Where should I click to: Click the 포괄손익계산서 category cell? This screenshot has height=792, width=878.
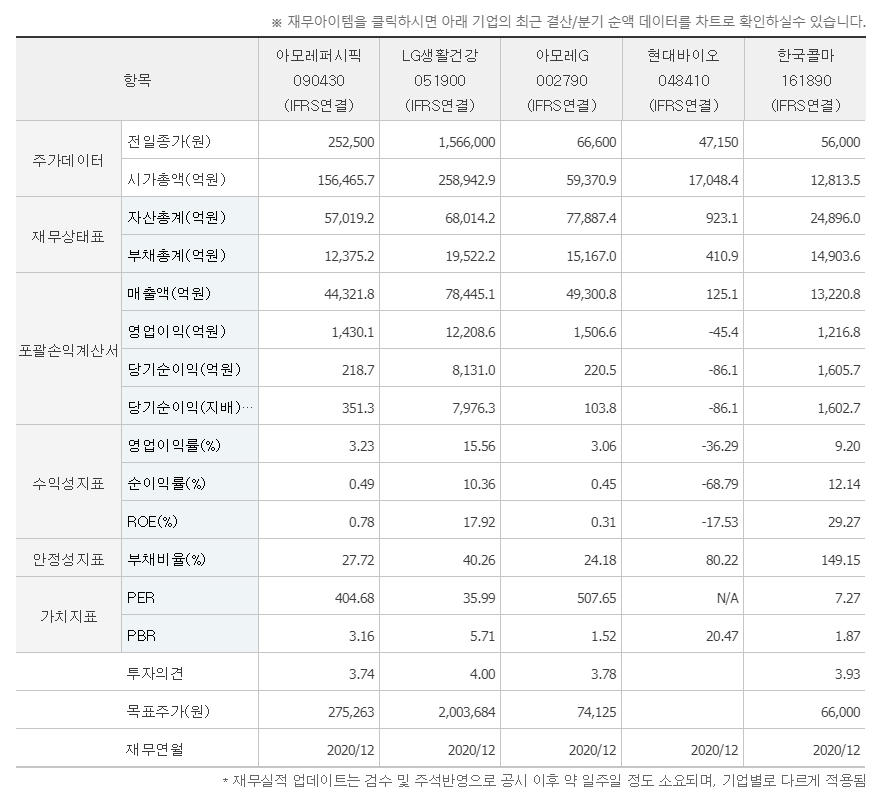[68, 351]
